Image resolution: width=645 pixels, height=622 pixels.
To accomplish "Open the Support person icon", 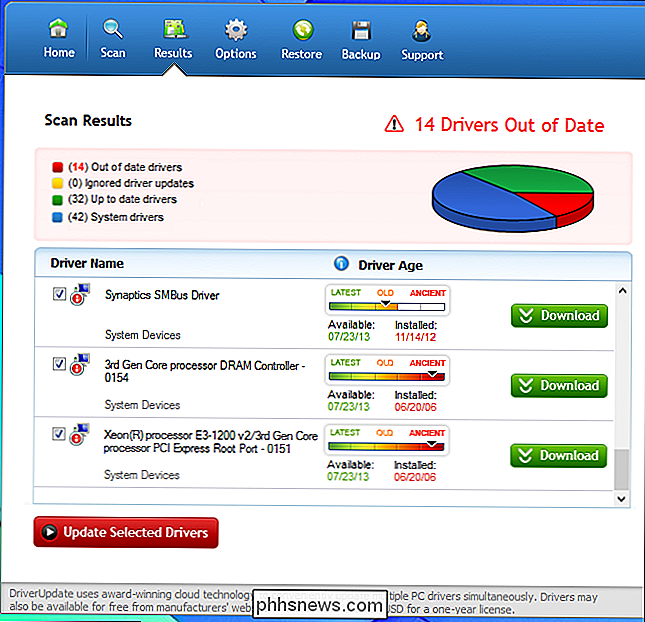I will (x=422, y=31).
